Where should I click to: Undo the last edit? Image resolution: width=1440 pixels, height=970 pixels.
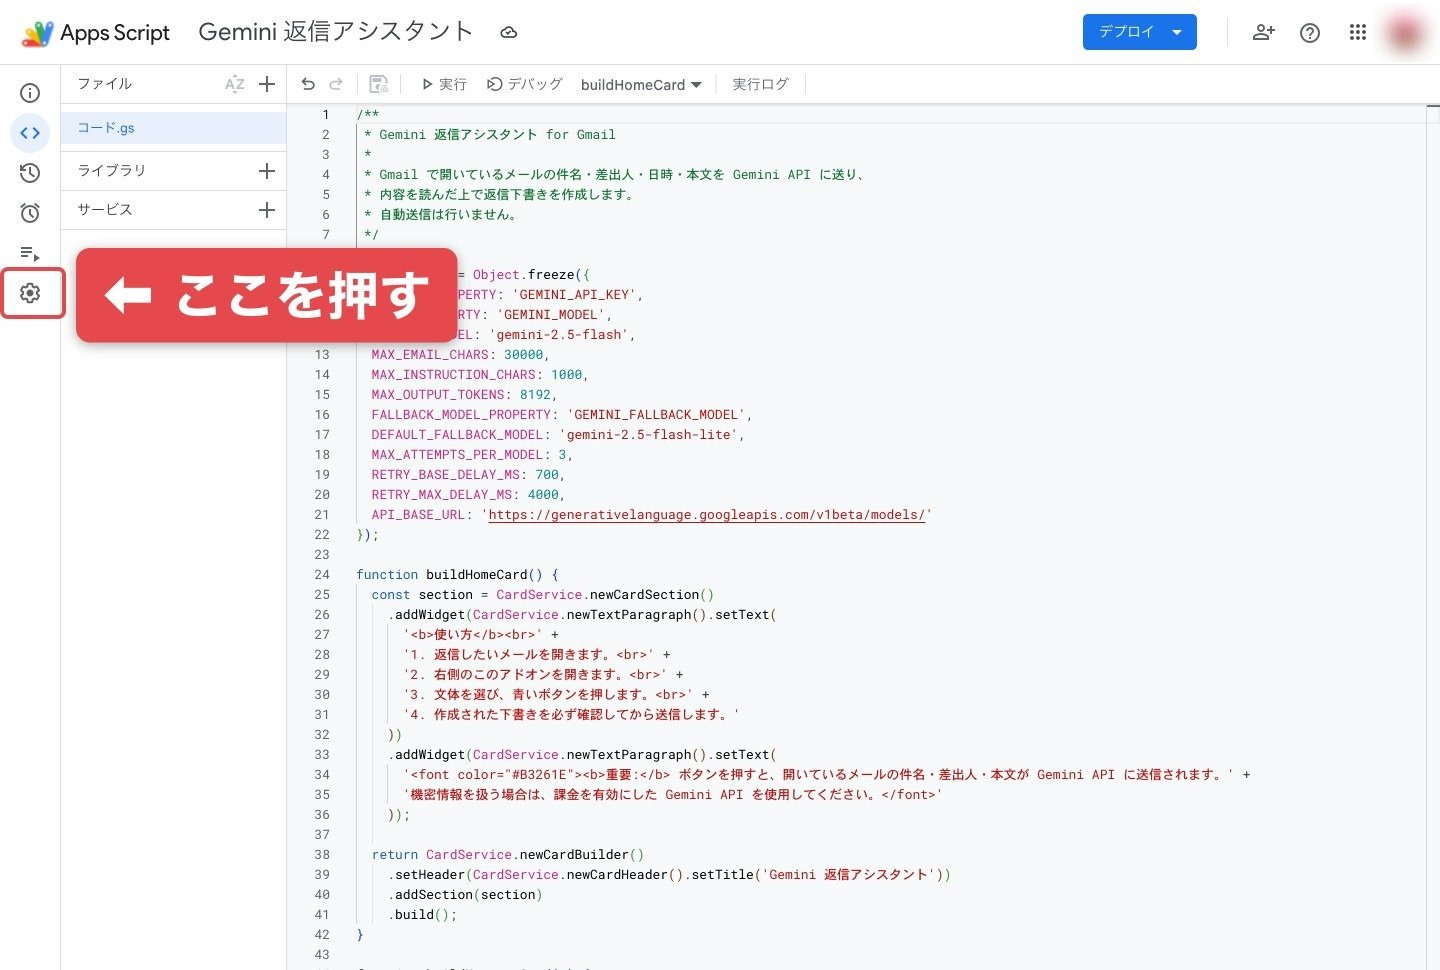pyautogui.click(x=308, y=85)
